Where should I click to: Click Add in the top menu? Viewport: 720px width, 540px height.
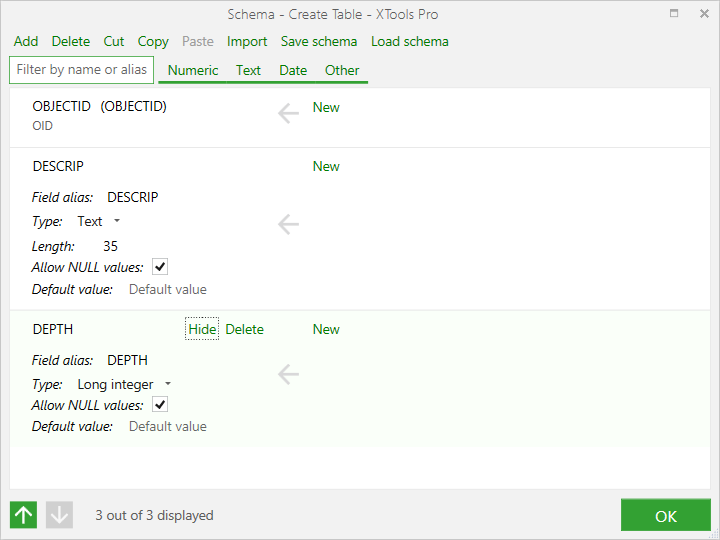click(26, 41)
